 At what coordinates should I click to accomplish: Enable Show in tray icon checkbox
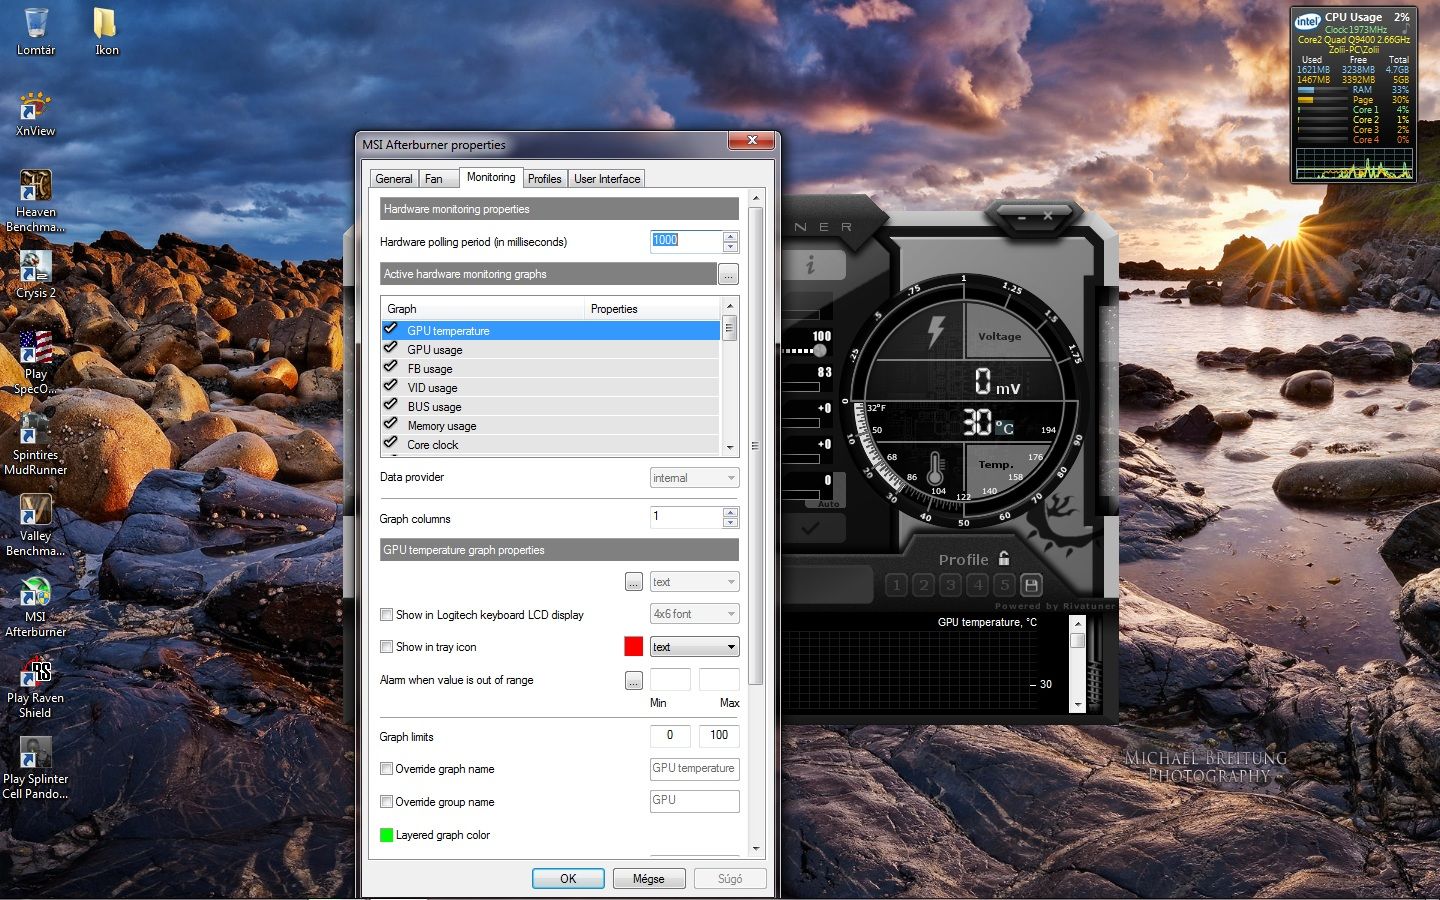pos(386,647)
